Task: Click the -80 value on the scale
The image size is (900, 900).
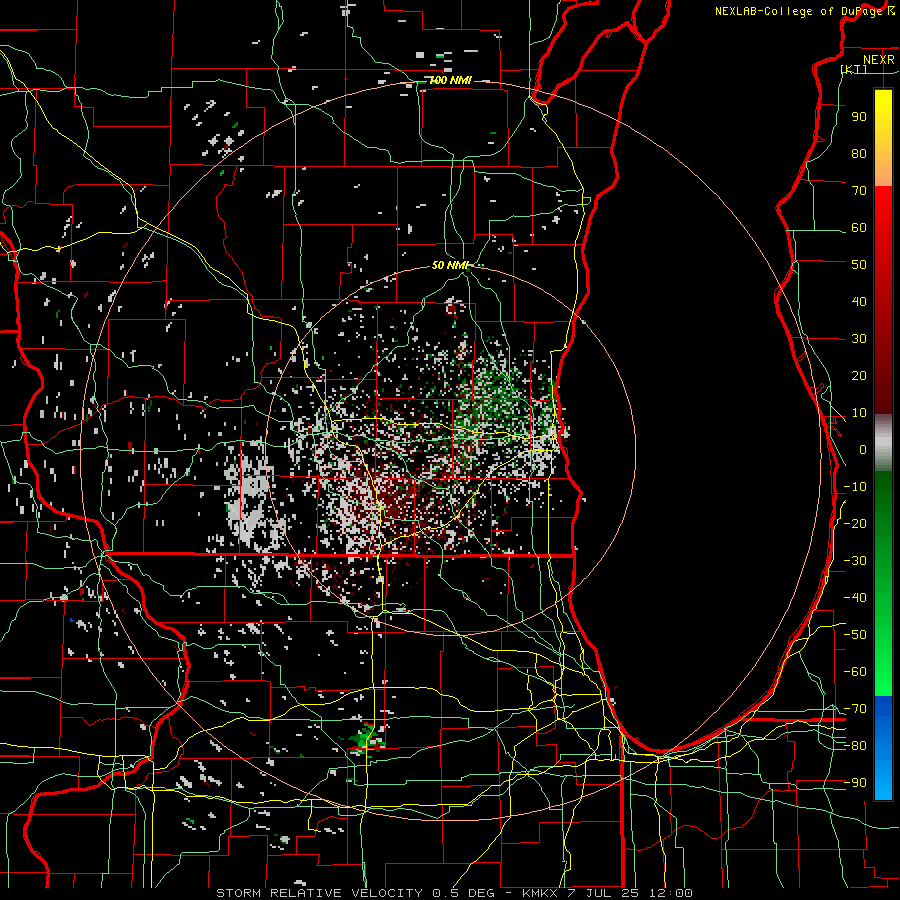Action: point(855,746)
